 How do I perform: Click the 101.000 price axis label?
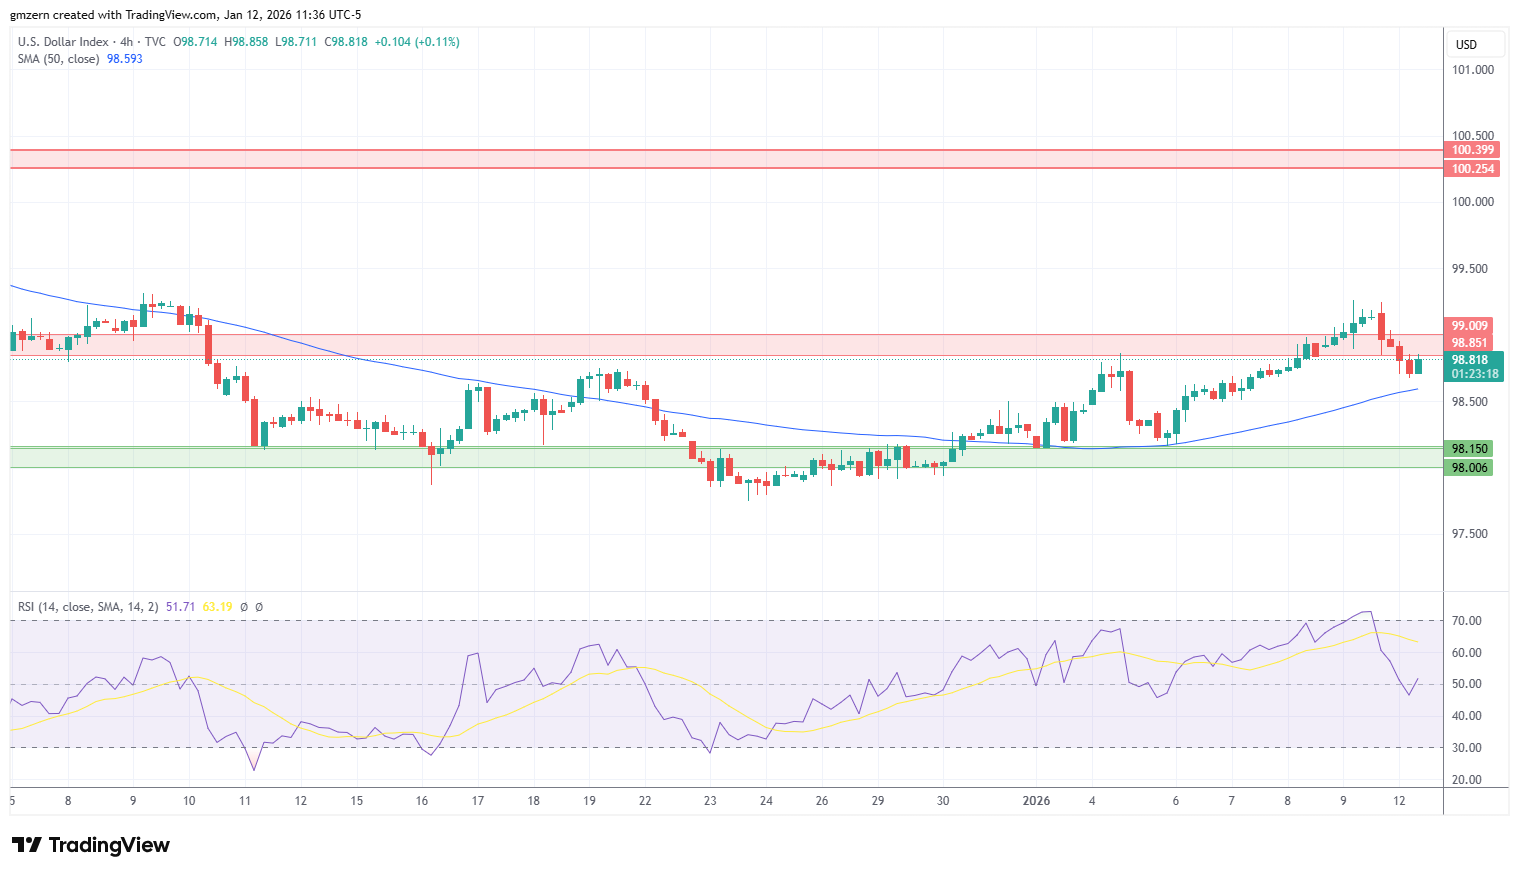[1473, 70]
